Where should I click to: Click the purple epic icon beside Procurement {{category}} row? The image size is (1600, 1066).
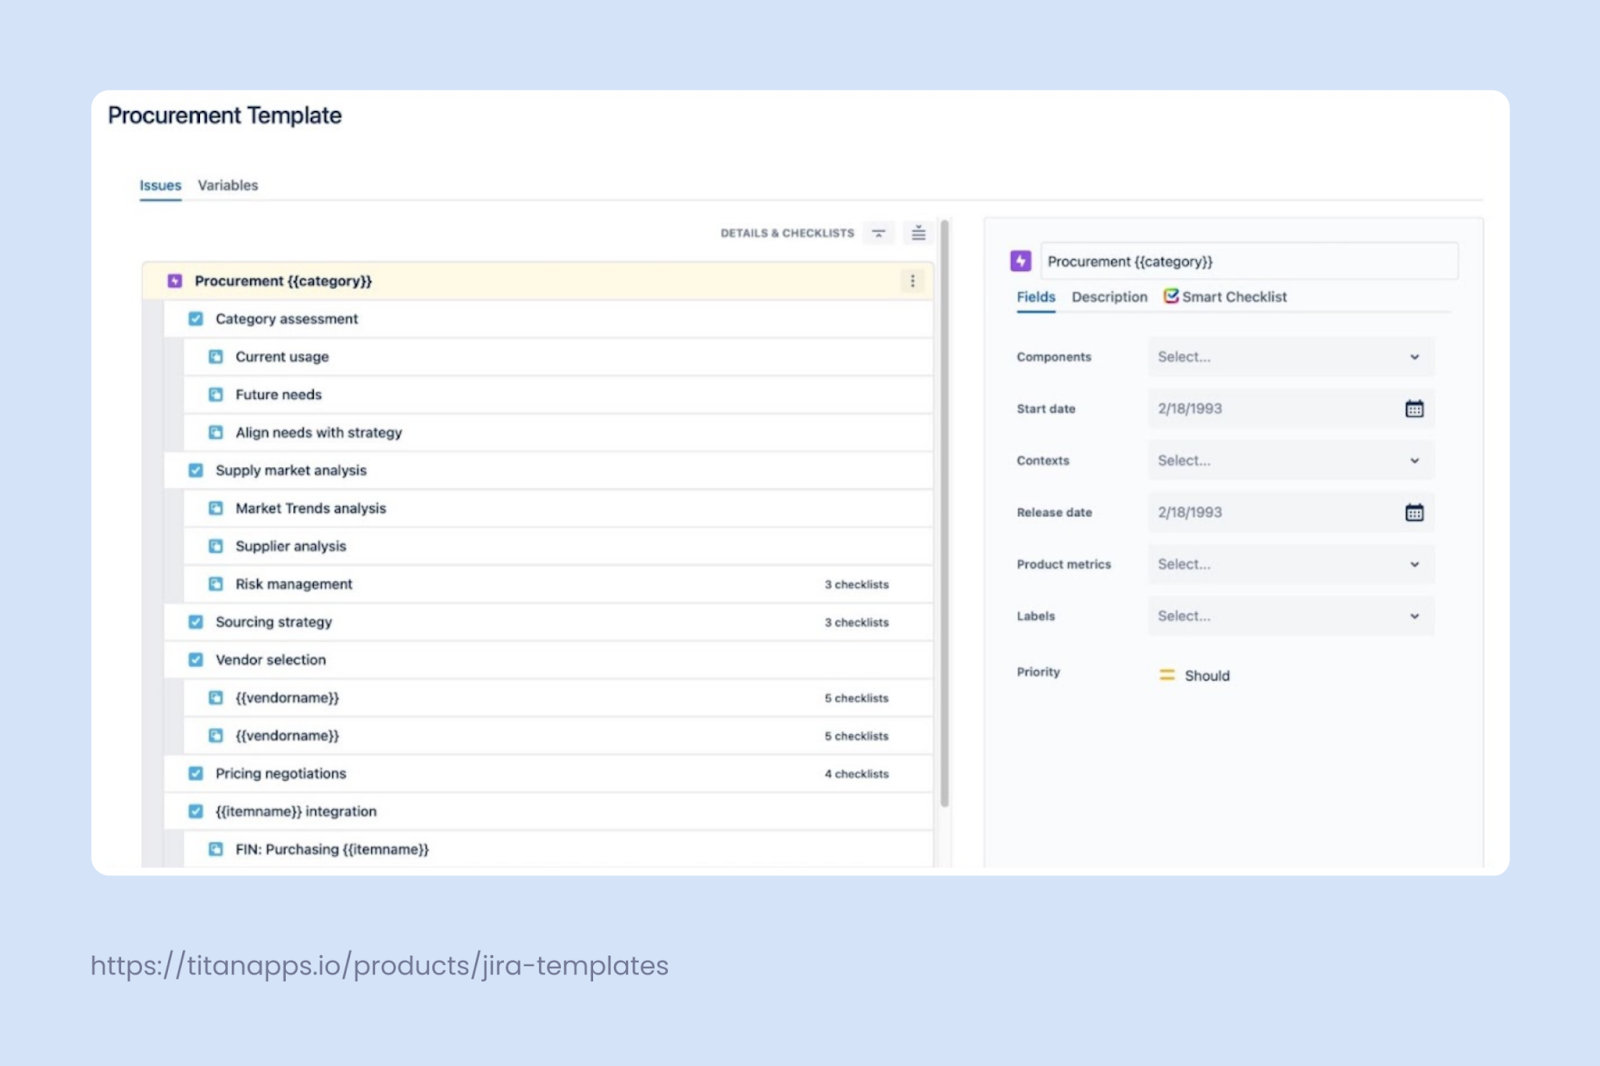[x=175, y=281]
